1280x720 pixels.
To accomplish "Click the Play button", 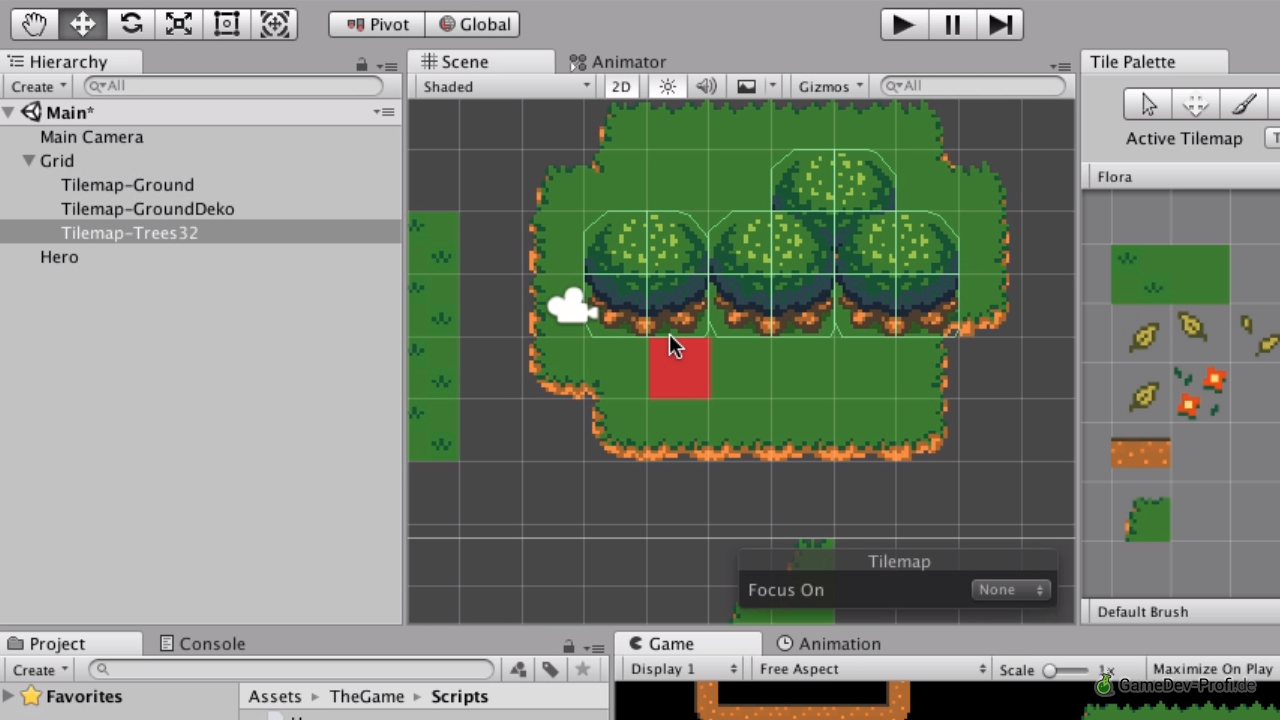I will pyautogui.click(x=903, y=24).
